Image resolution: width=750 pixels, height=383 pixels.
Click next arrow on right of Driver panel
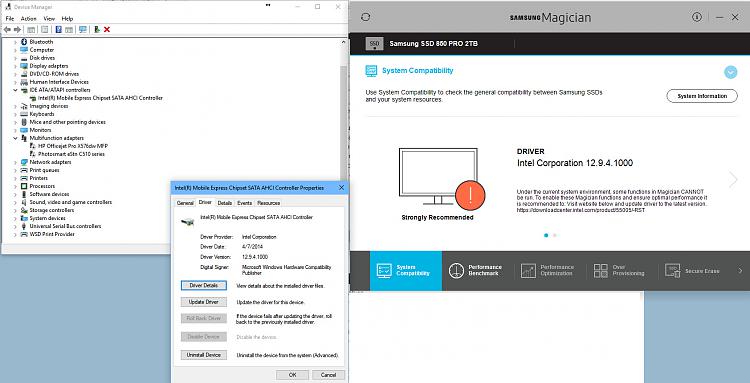click(x=733, y=179)
